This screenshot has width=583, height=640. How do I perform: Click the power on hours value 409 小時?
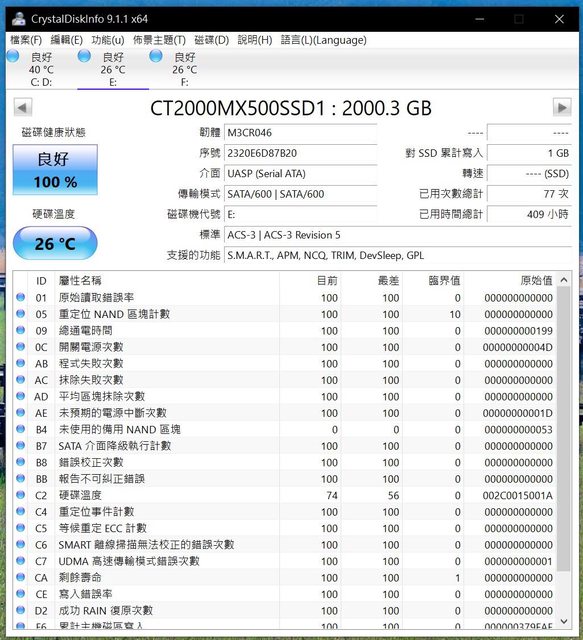point(530,214)
